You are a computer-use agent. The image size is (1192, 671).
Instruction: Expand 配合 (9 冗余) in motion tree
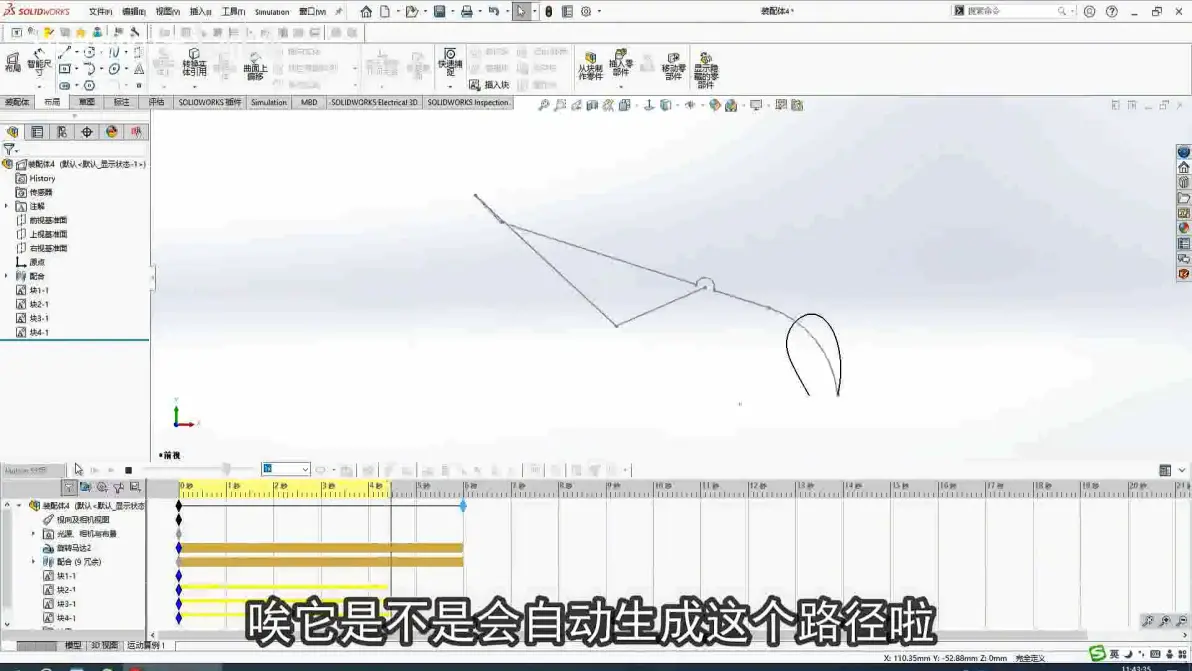pos(33,562)
